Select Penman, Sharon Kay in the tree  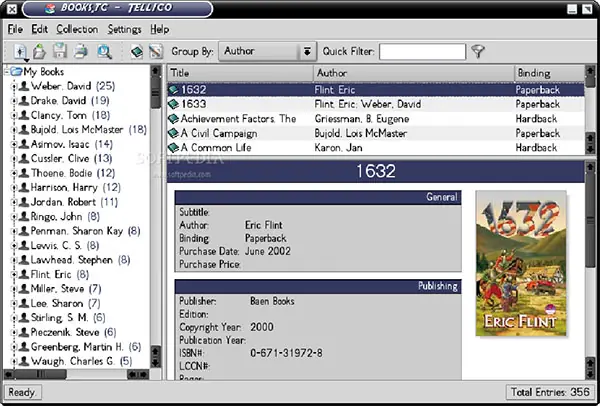(x=85, y=231)
